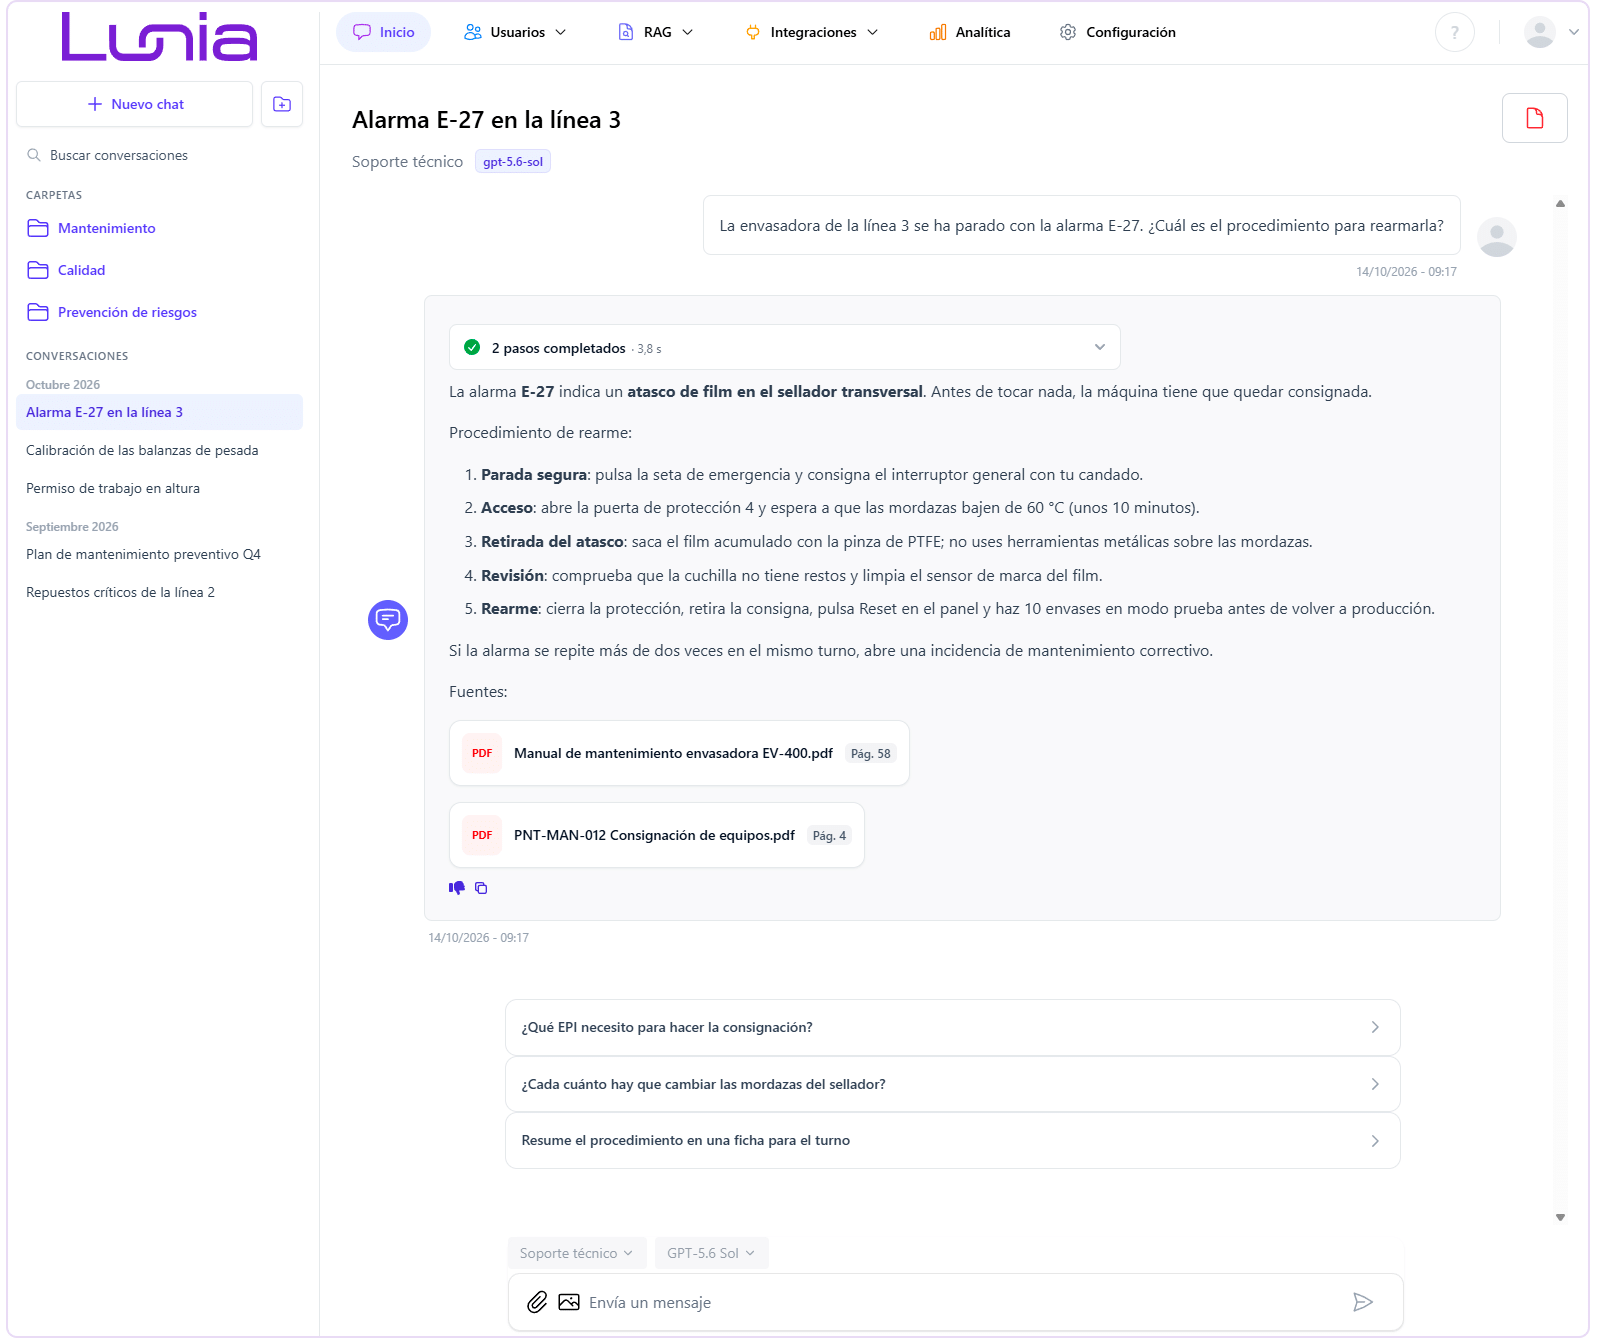Image resolution: width=1600 pixels, height=1340 pixels.
Task: Open source Manual de mantenimiento envasadora EV-400.pdf
Action: click(x=679, y=753)
